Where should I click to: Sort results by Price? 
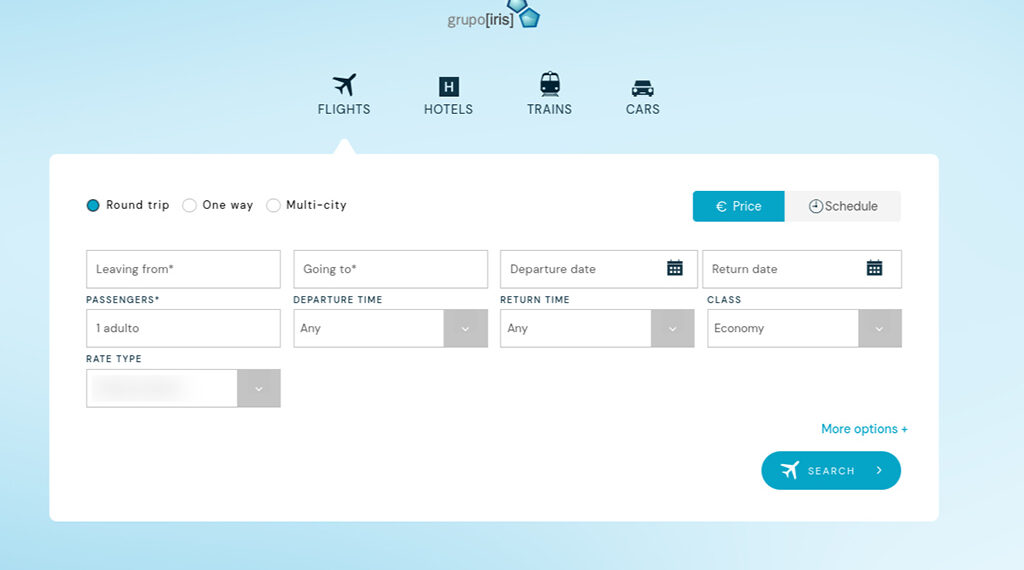tap(739, 206)
